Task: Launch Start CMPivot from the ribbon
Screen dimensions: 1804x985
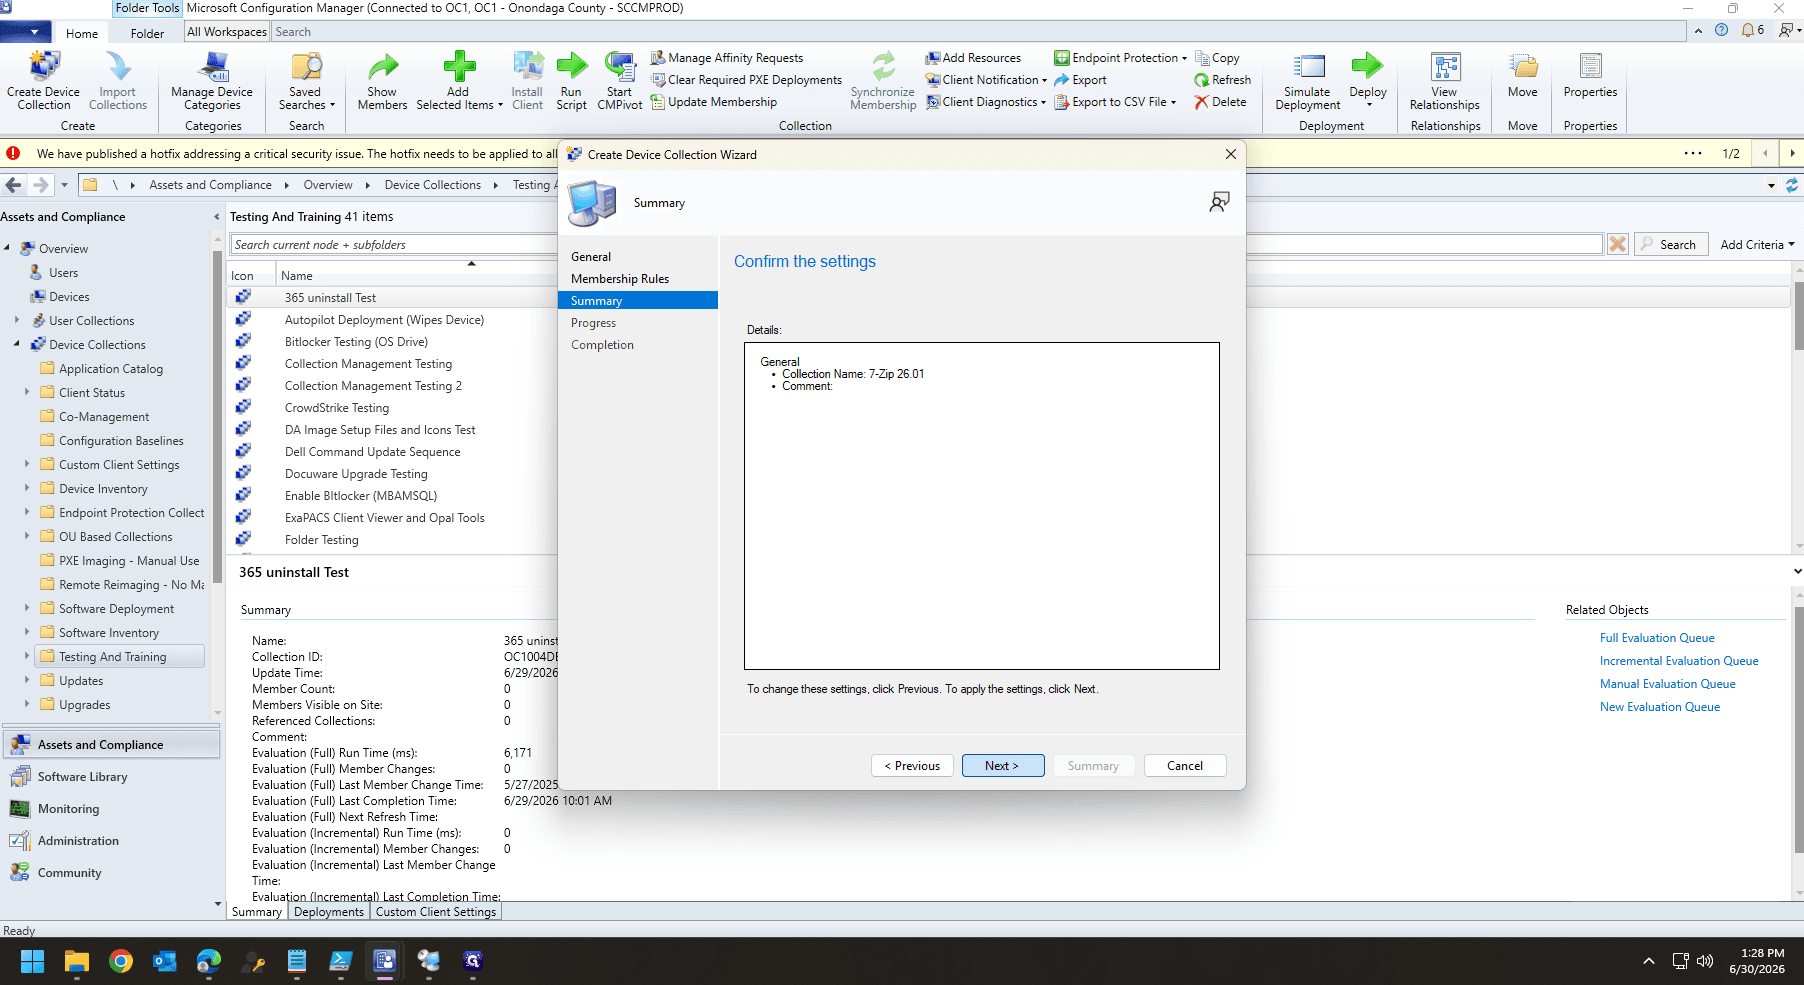Action: click(619, 81)
